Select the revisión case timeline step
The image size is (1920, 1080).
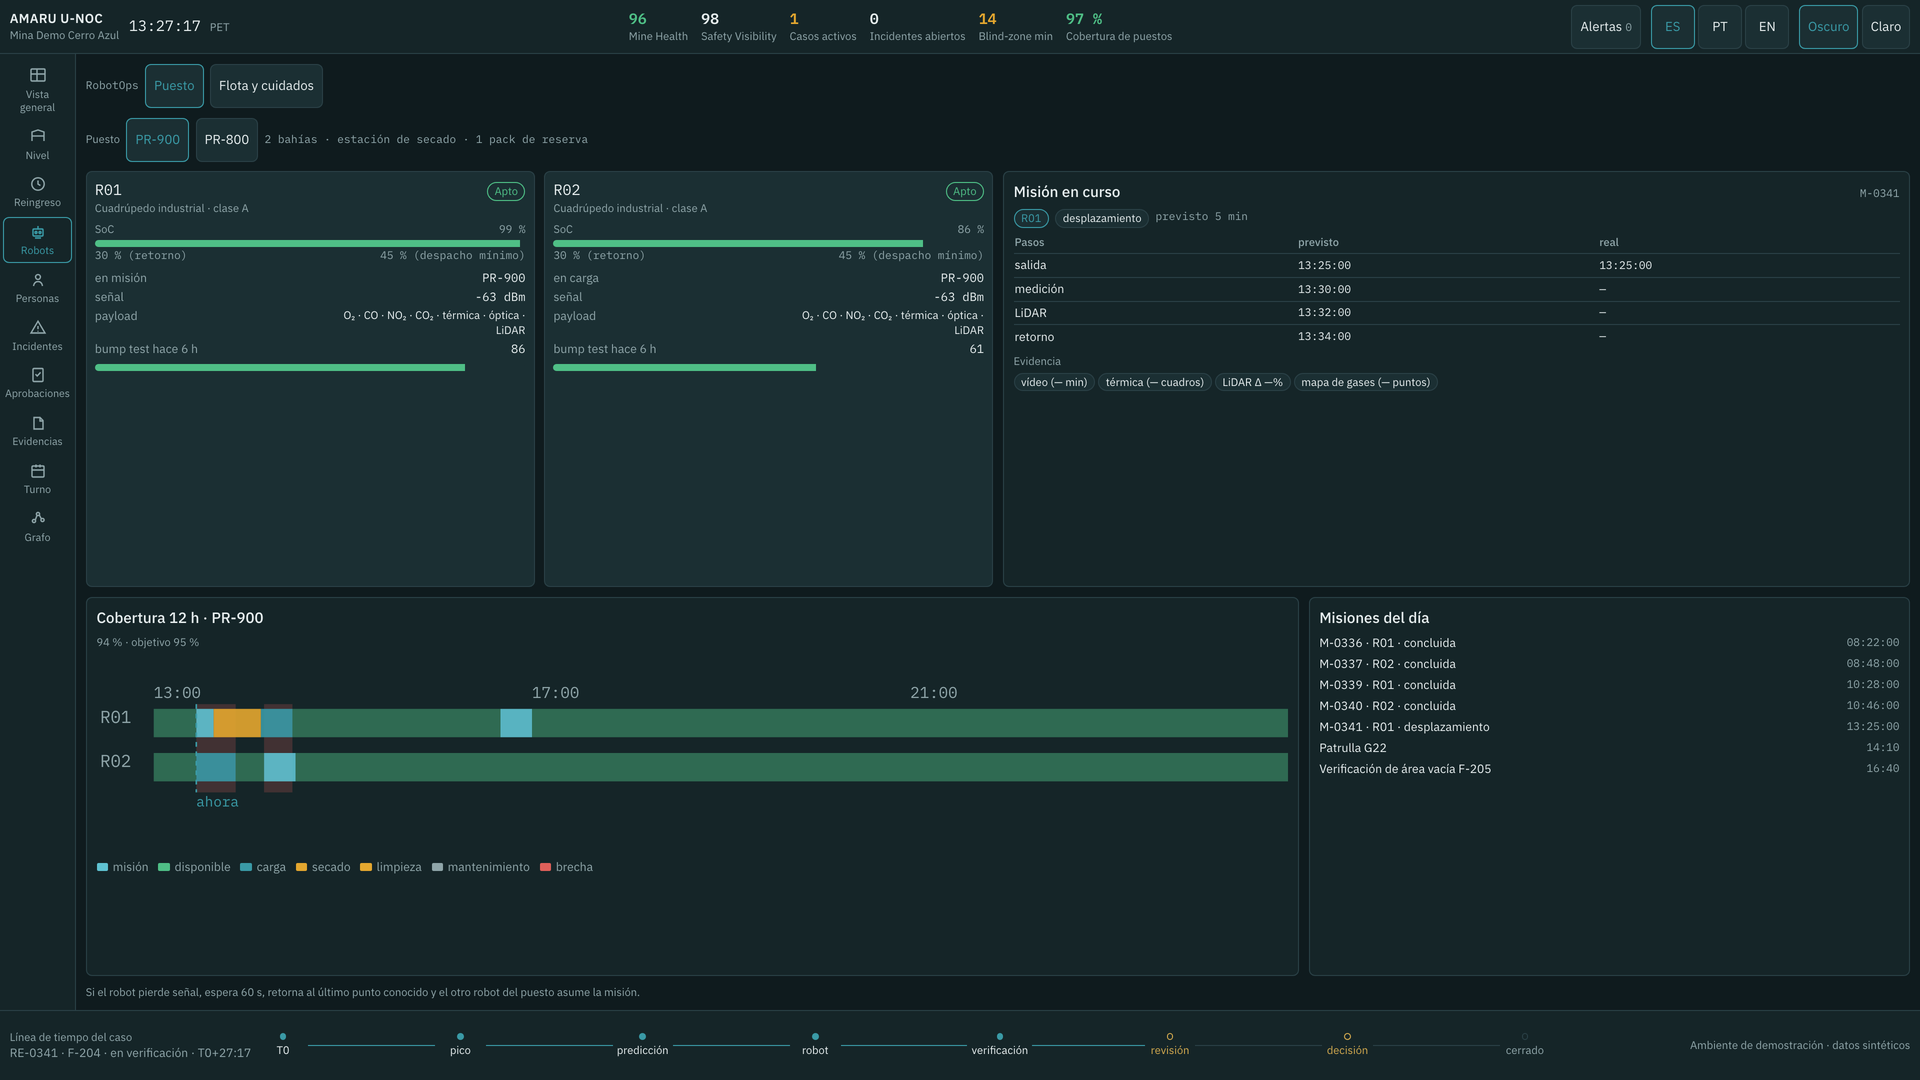pyautogui.click(x=1169, y=1043)
